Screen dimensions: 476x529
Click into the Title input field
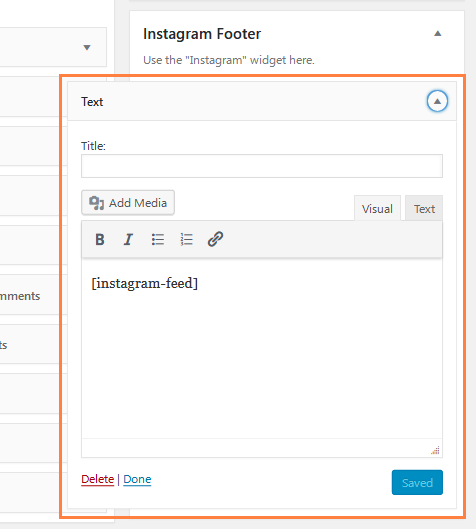tap(262, 166)
